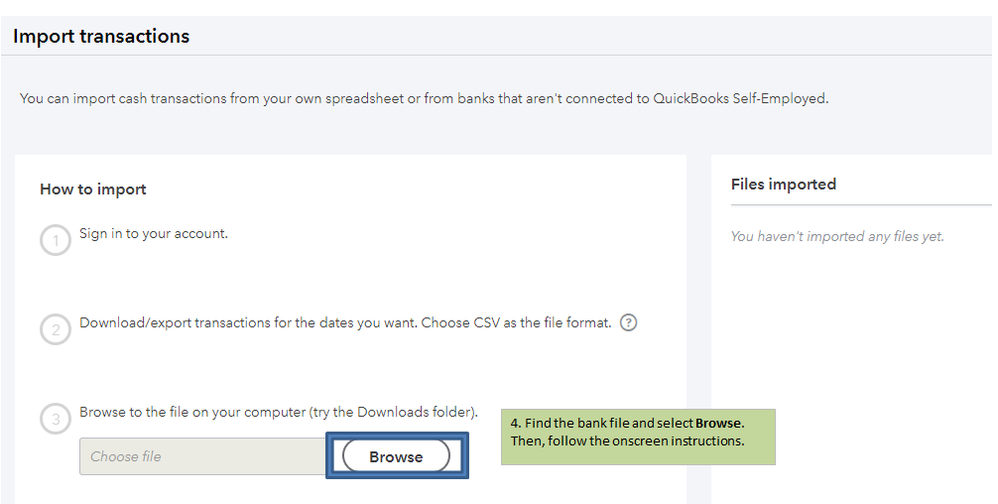Select the step 3 circle icon

[x=56, y=418]
